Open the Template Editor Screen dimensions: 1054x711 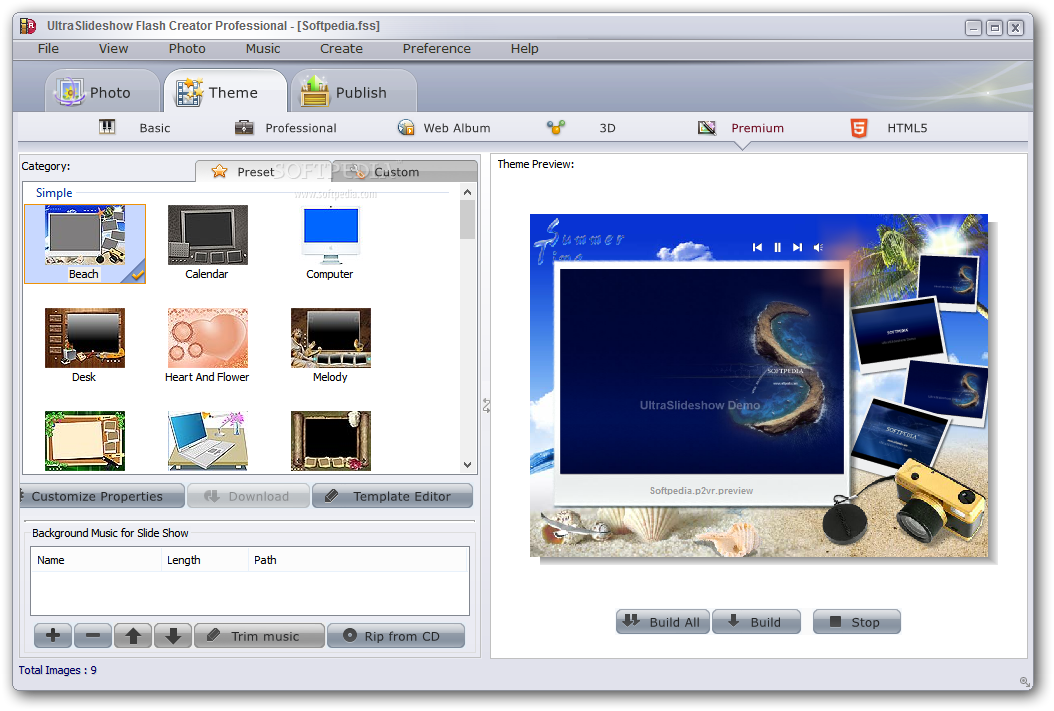tap(393, 496)
